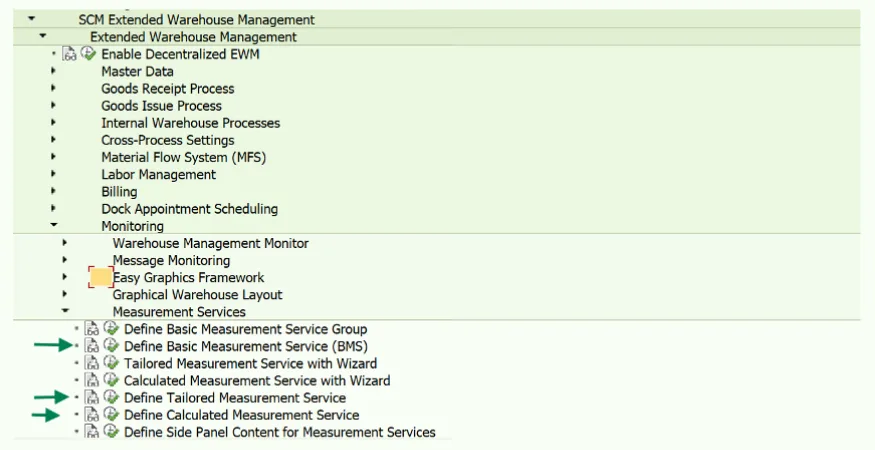Image resolution: width=875 pixels, height=450 pixels.
Task: Execute Define Calculated Measurement Service activity icon
Action: (111, 414)
